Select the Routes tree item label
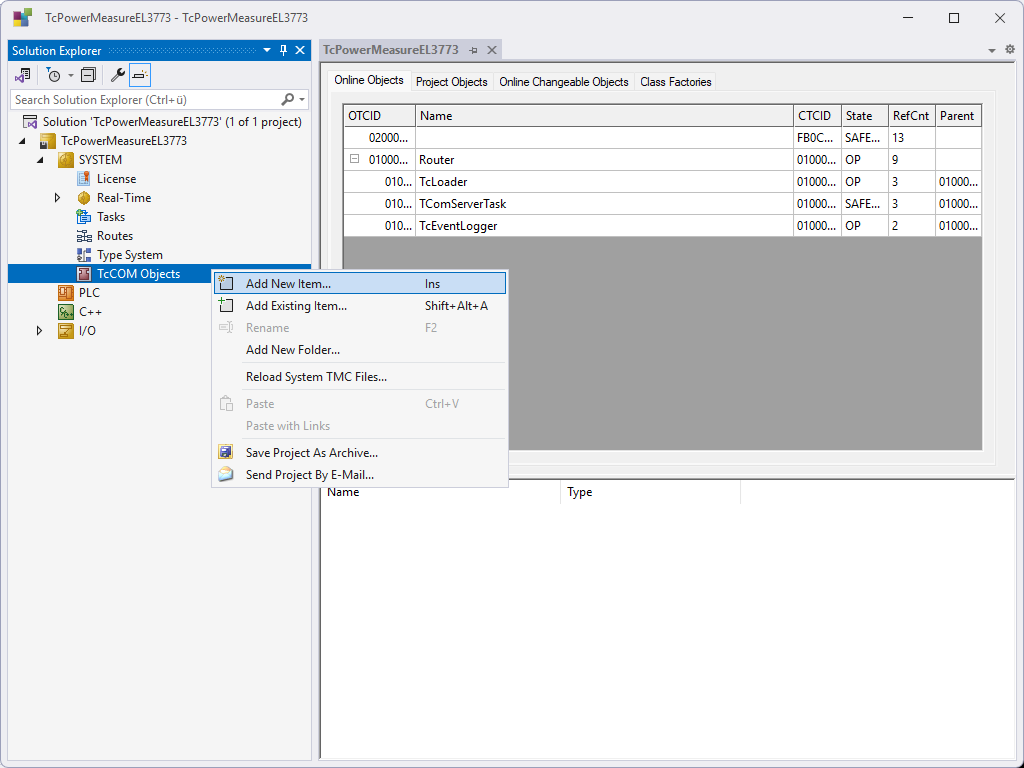This screenshot has width=1024, height=768. click(x=115, y=236)
